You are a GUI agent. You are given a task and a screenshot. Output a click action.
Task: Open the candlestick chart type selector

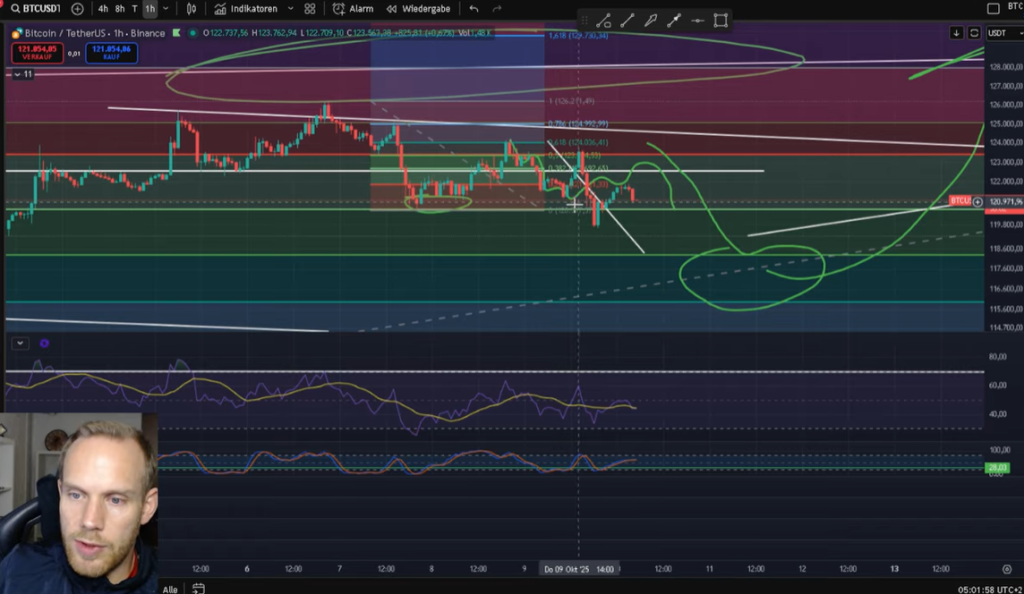(191, 8)
